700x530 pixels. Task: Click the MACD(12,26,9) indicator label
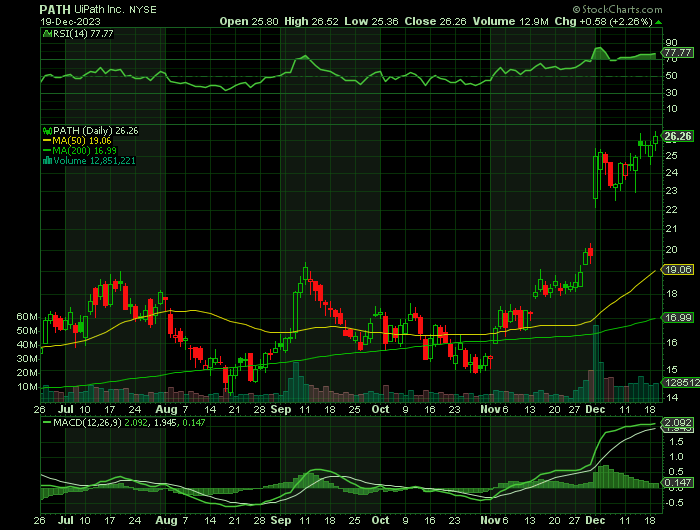87,422
